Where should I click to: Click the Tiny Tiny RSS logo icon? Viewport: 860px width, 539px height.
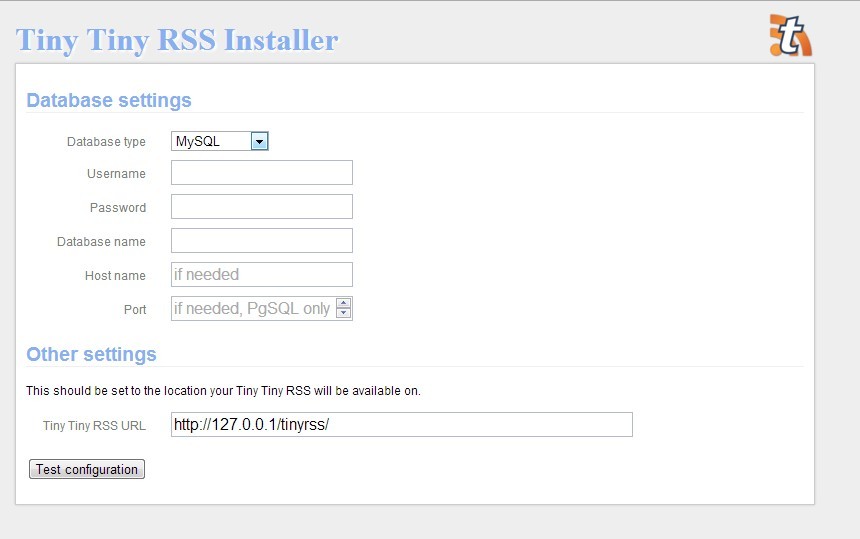[x=790, y=36]
